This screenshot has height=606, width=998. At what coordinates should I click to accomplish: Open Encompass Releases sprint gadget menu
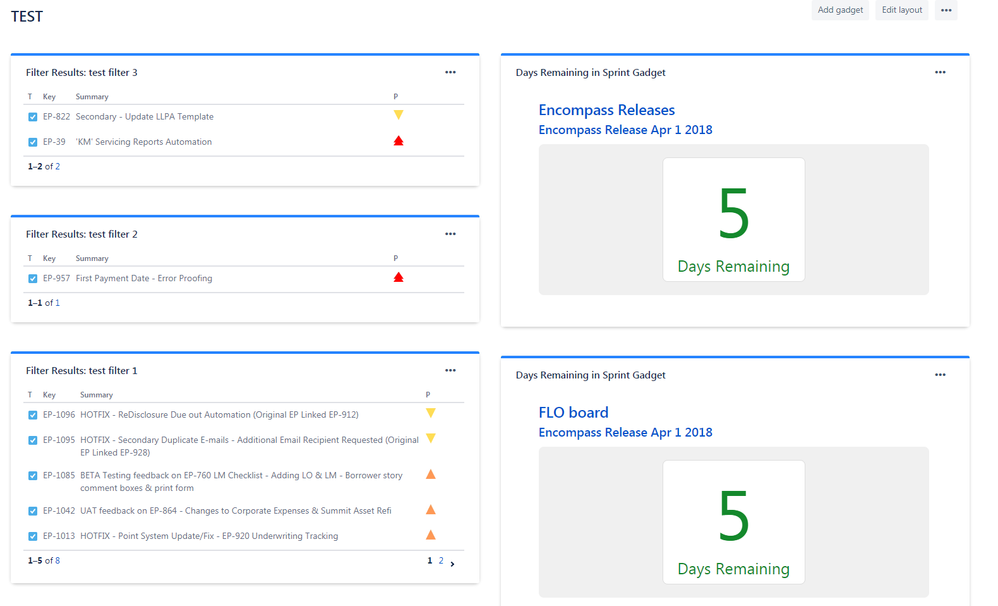pyautogui.click(x=940, y=73)
